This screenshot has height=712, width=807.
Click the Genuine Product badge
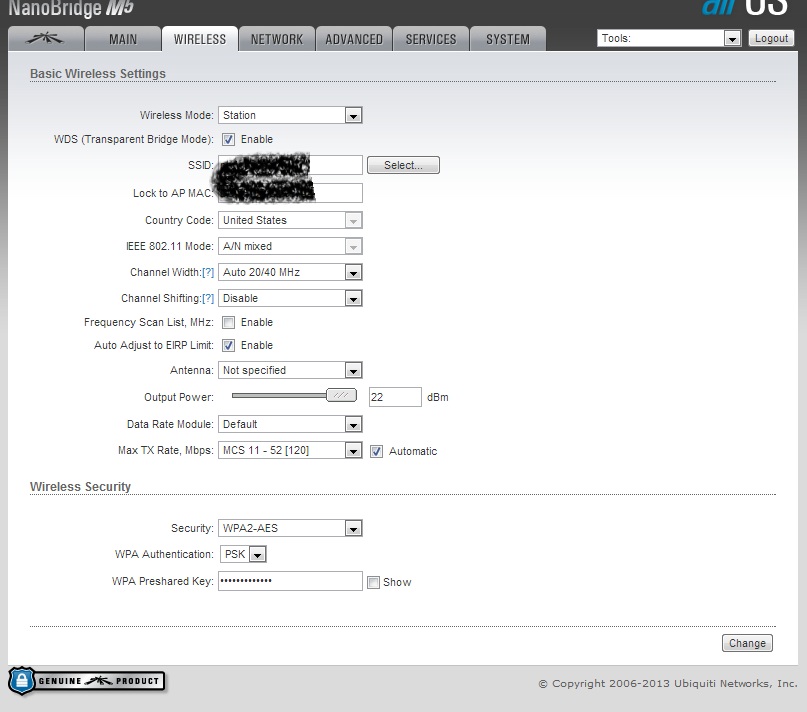tap(86, 681)
